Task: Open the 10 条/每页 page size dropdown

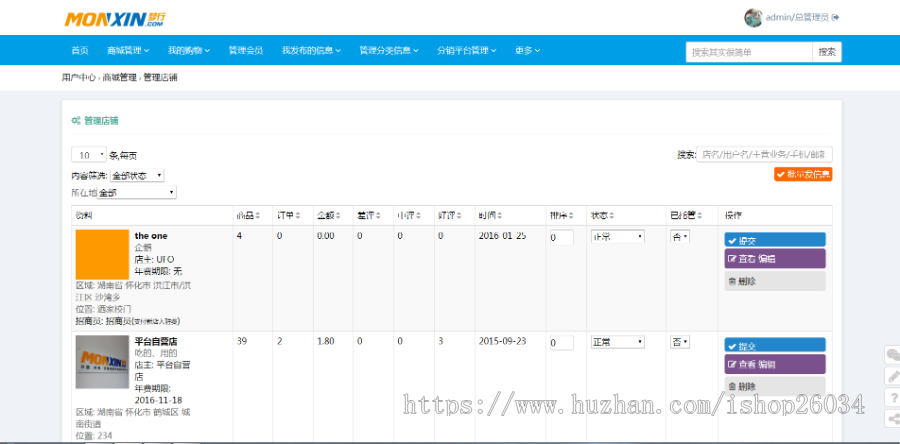Action: click(89, 155)
